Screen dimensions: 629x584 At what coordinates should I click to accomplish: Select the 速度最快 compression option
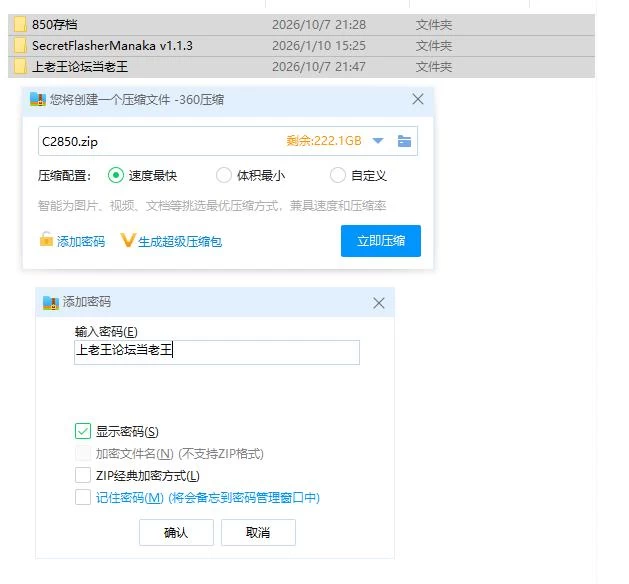click(142, 175)
